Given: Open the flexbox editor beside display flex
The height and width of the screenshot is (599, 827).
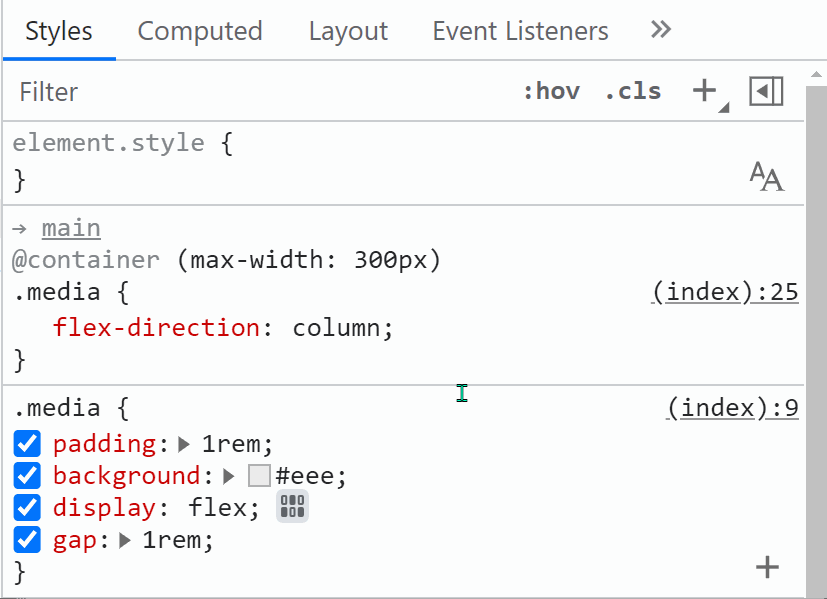Looking at the screenshot, I should [x=291, y=507].
